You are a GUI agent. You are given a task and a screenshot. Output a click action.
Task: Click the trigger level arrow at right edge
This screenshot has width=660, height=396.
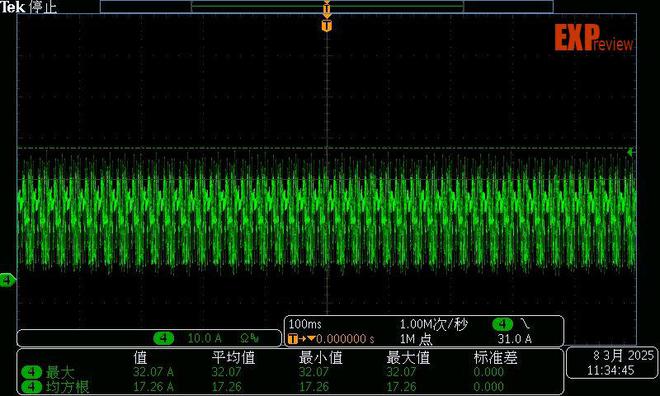[x=630, y=152]
